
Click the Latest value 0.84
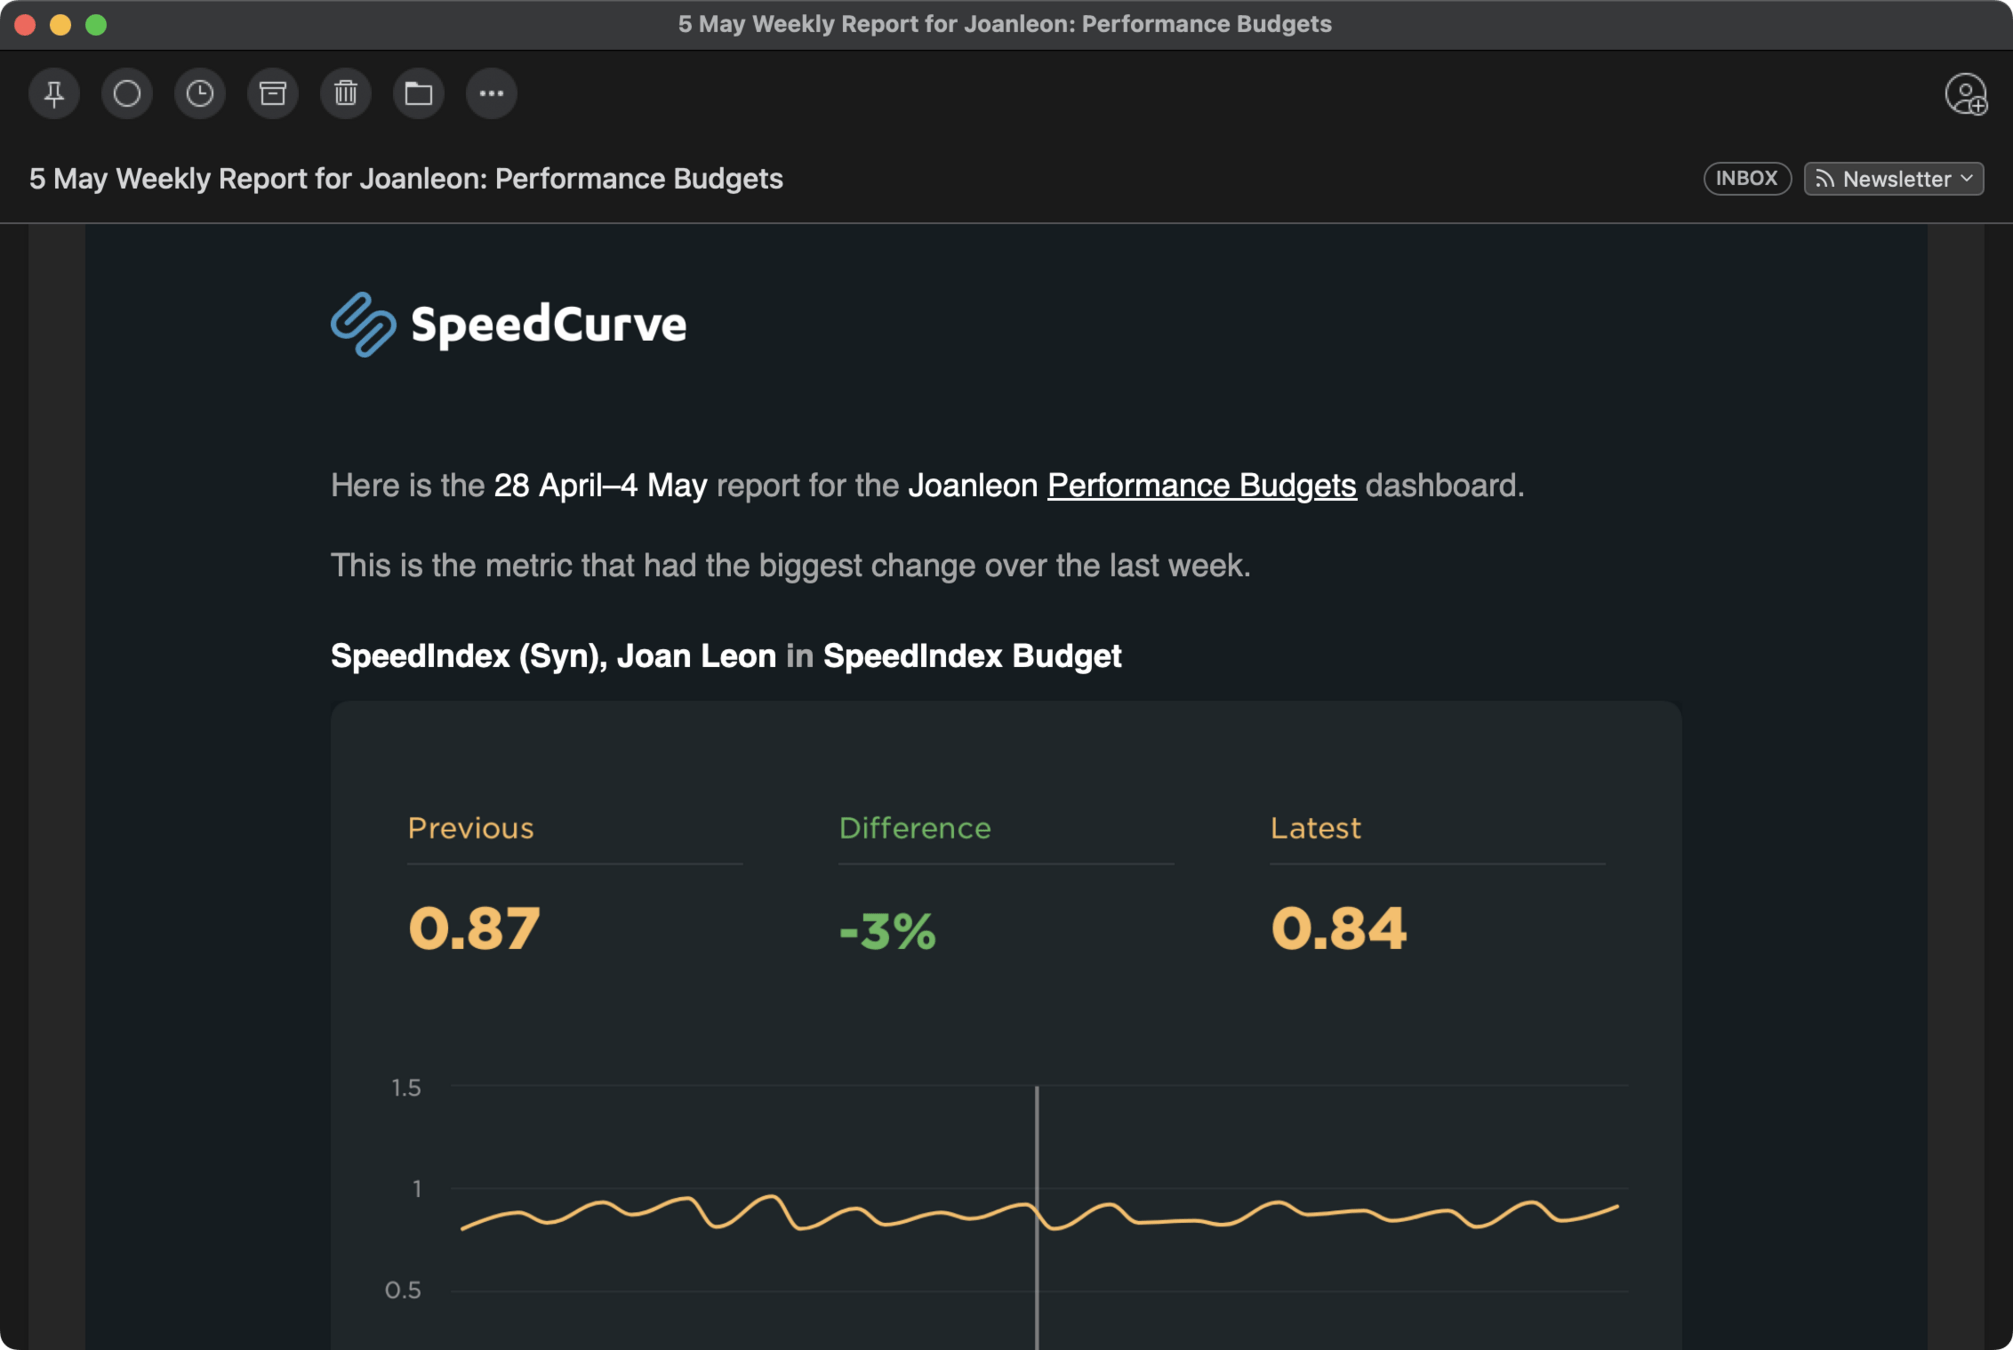click(x=1338, y=928)
